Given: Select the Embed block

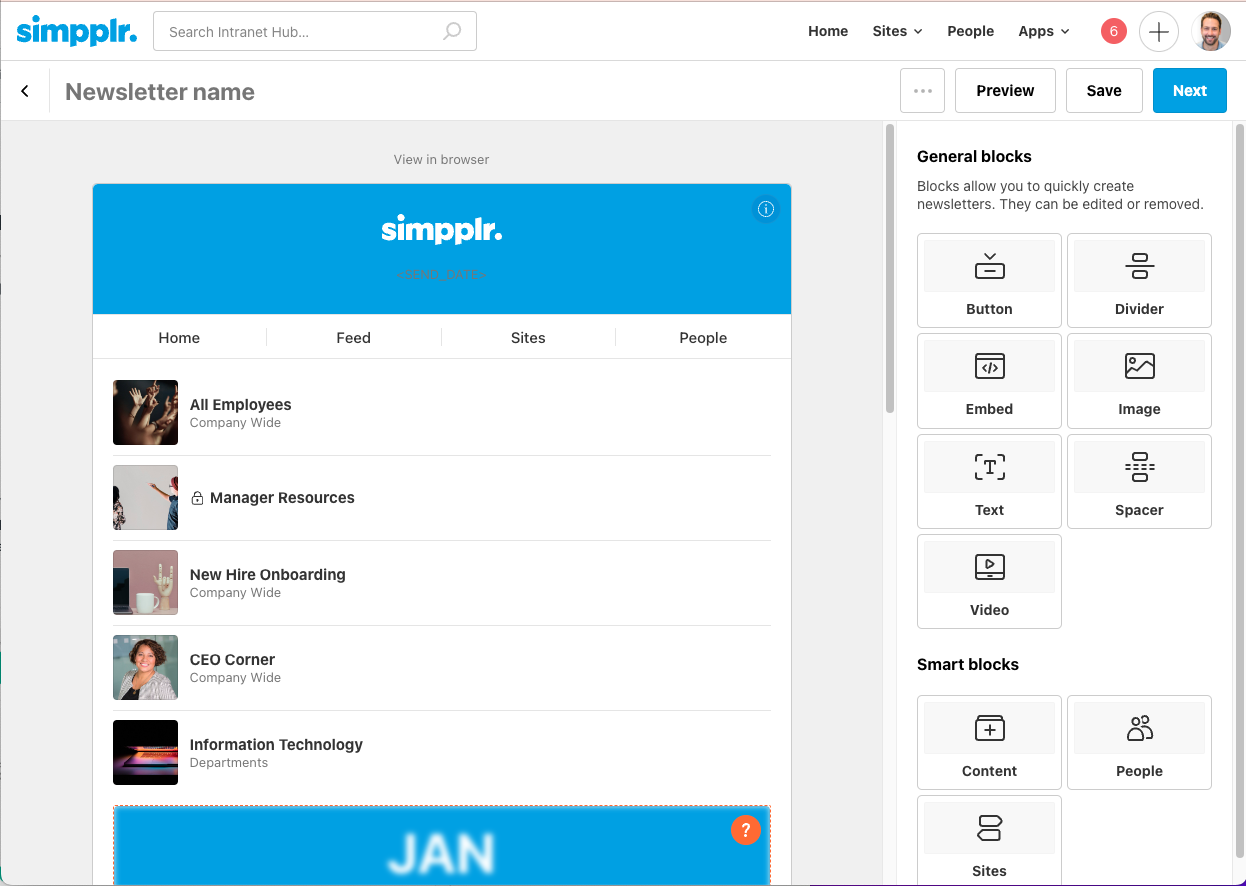Looking at the screenshot, I should 989,381.
